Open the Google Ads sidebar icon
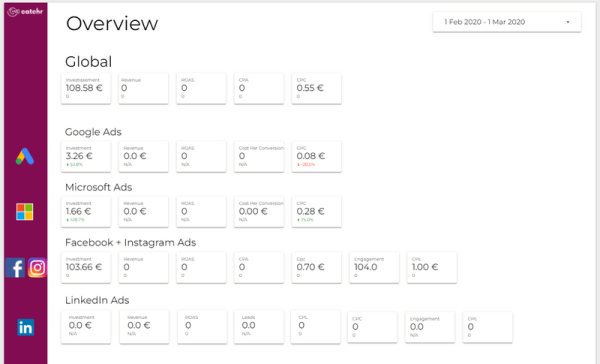The height and width of the screenshot is (364, 600). pyautogui.click(x=25, y=157)
